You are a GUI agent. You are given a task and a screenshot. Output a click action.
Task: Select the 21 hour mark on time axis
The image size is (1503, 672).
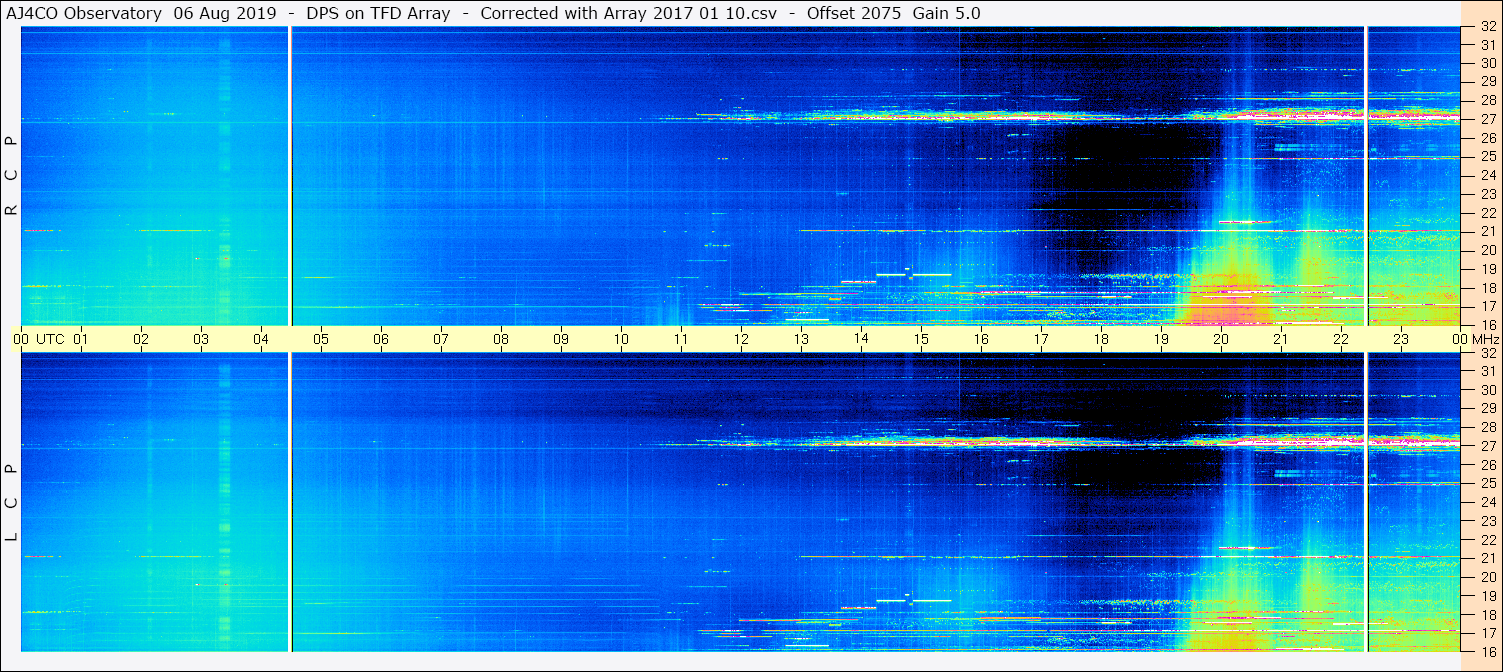click(x=1281, y=339)
